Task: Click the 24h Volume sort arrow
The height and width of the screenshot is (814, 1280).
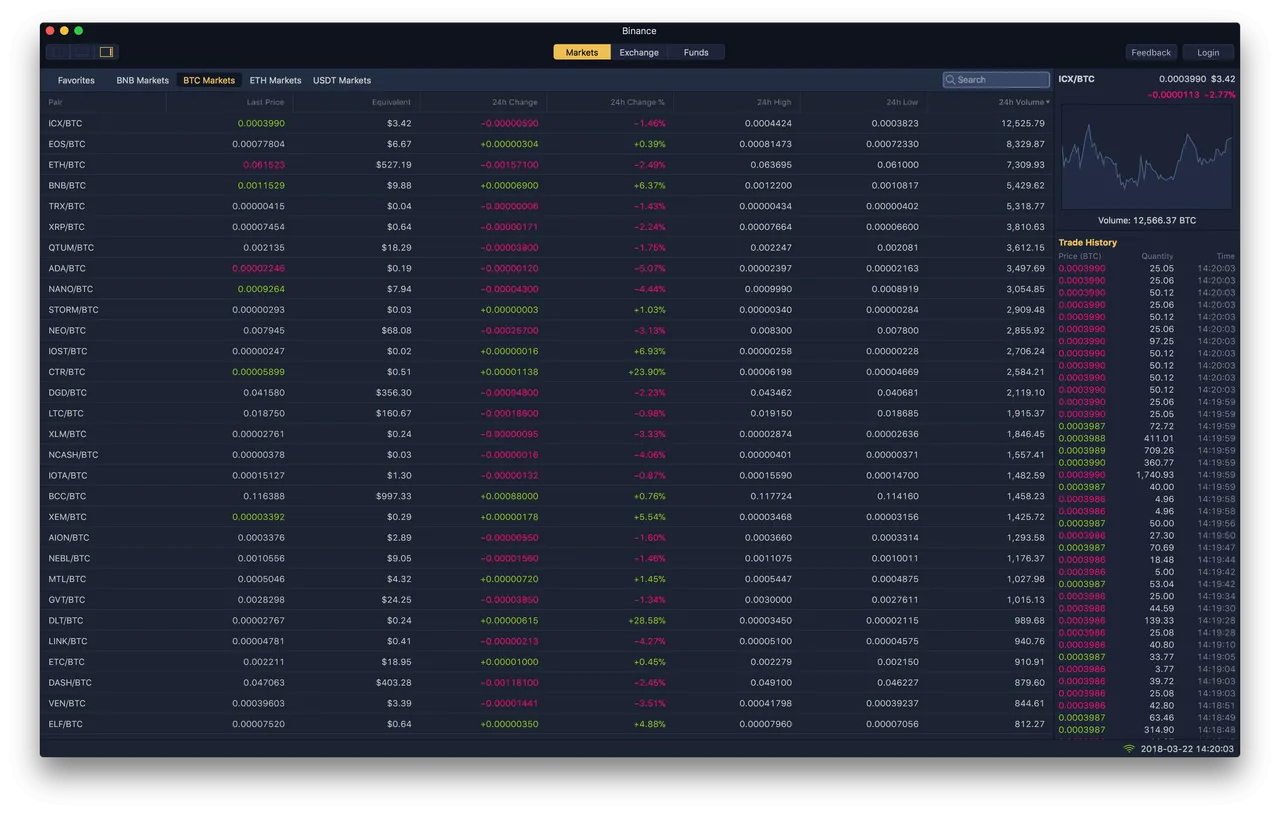Action: tap(1048, 102)
